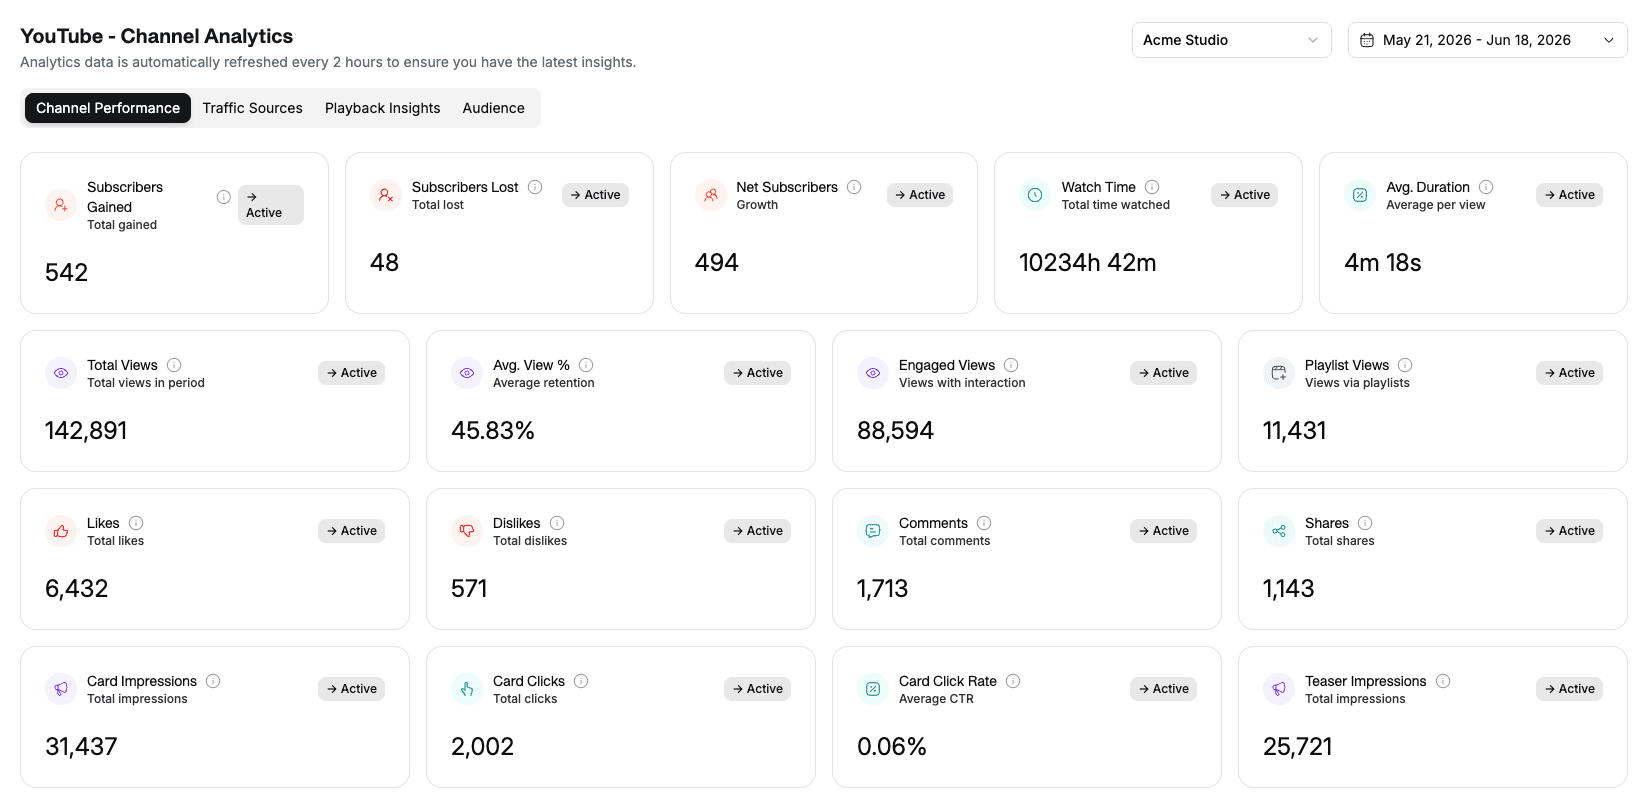Show info for Avg. View %
The height and width of the screenshot is (800, 1642).
point(586,365)
